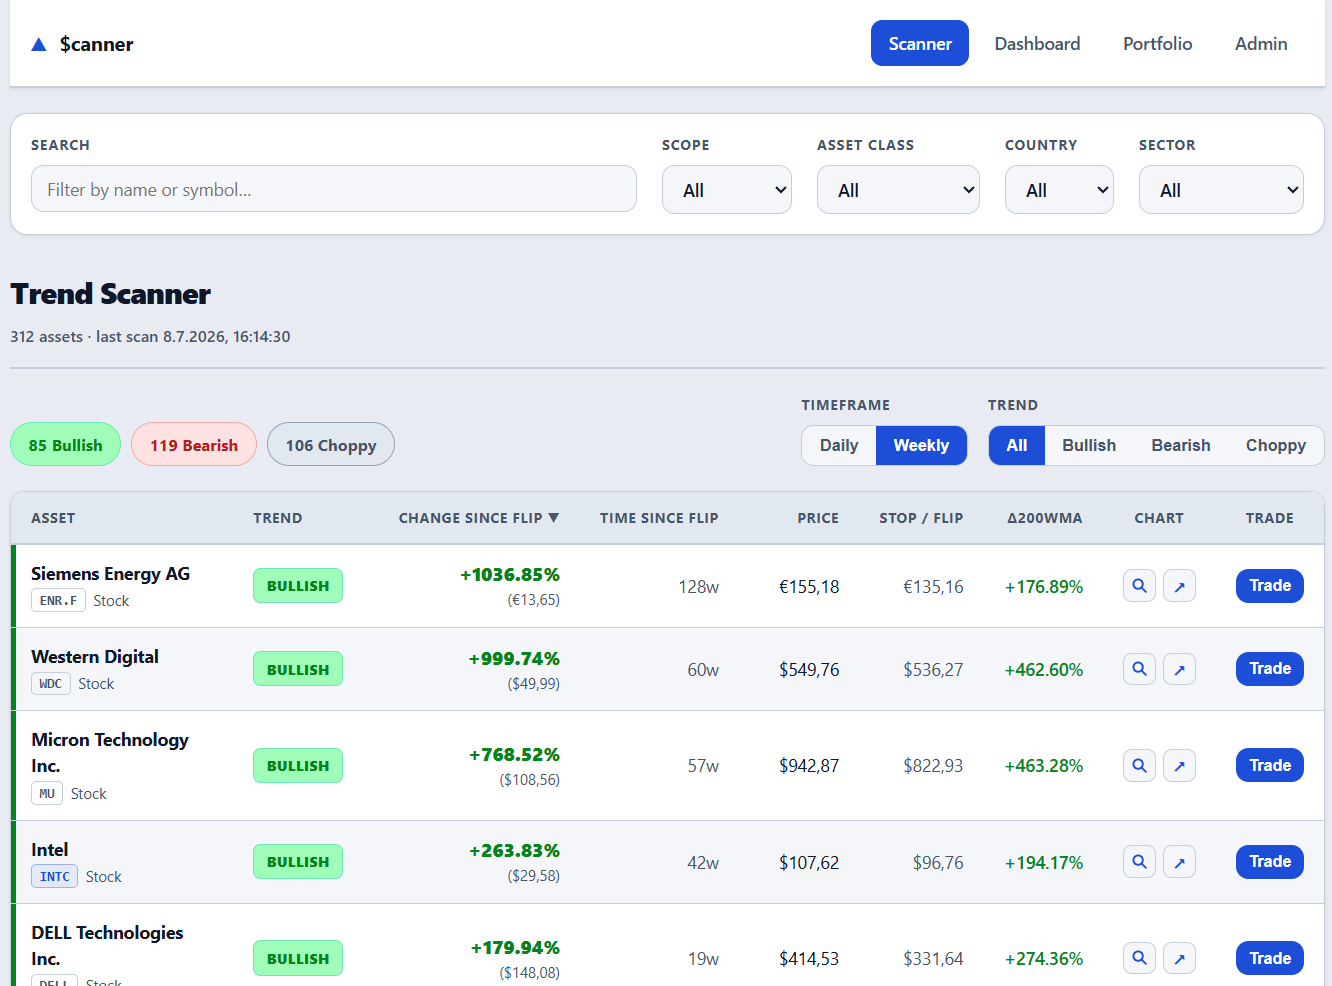Click the $549,76 price
Image resolution: width=1332 pixels, height=986 pixels.
tap(809, 670)
